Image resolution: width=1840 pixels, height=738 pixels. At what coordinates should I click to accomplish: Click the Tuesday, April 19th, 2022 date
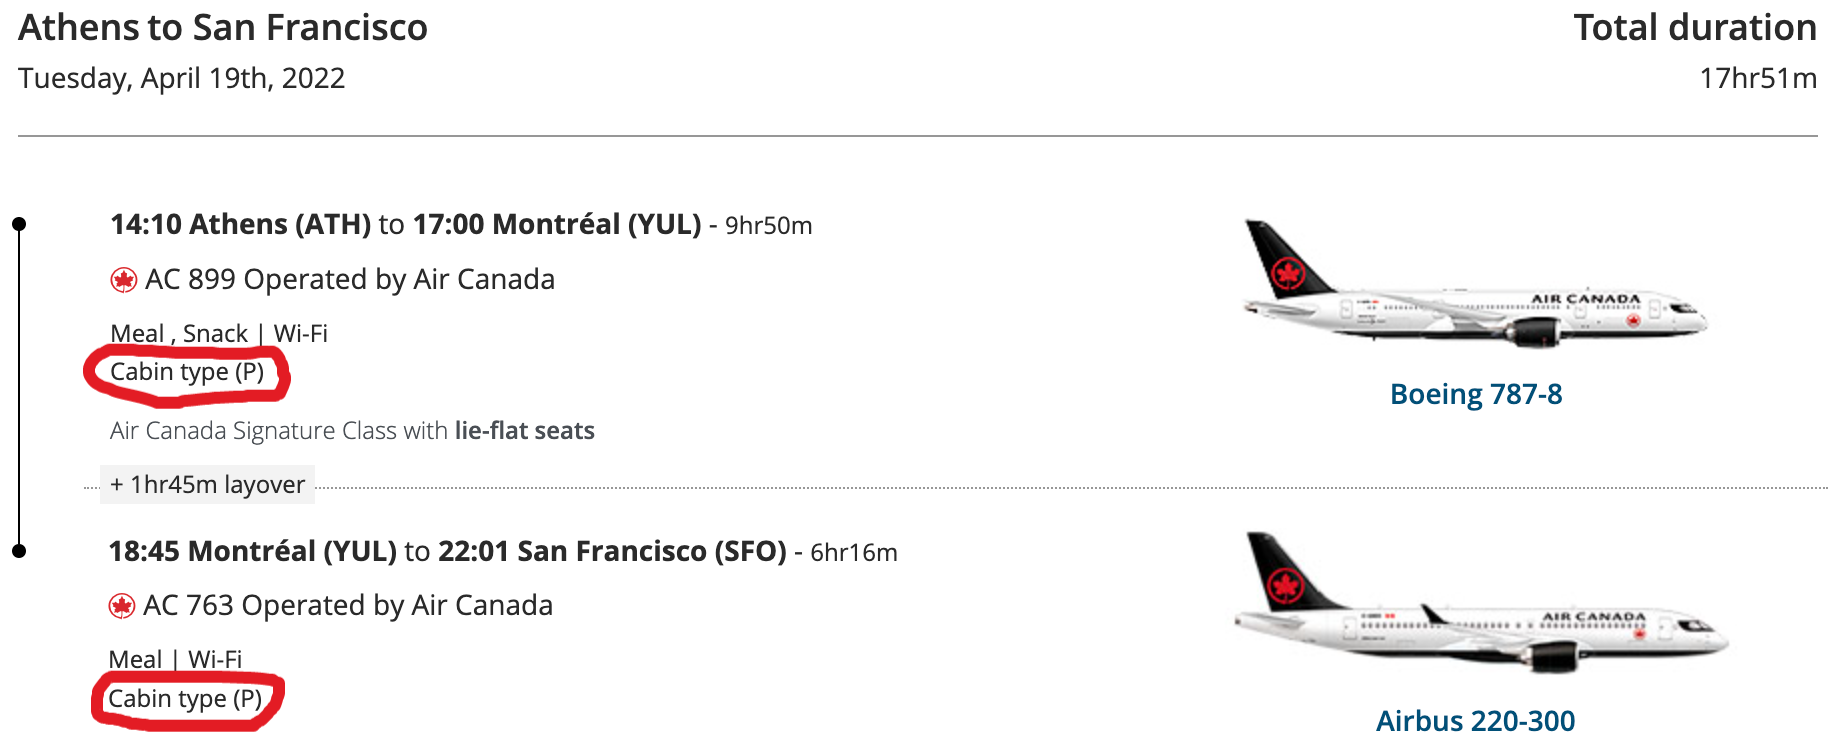(182, 78)
